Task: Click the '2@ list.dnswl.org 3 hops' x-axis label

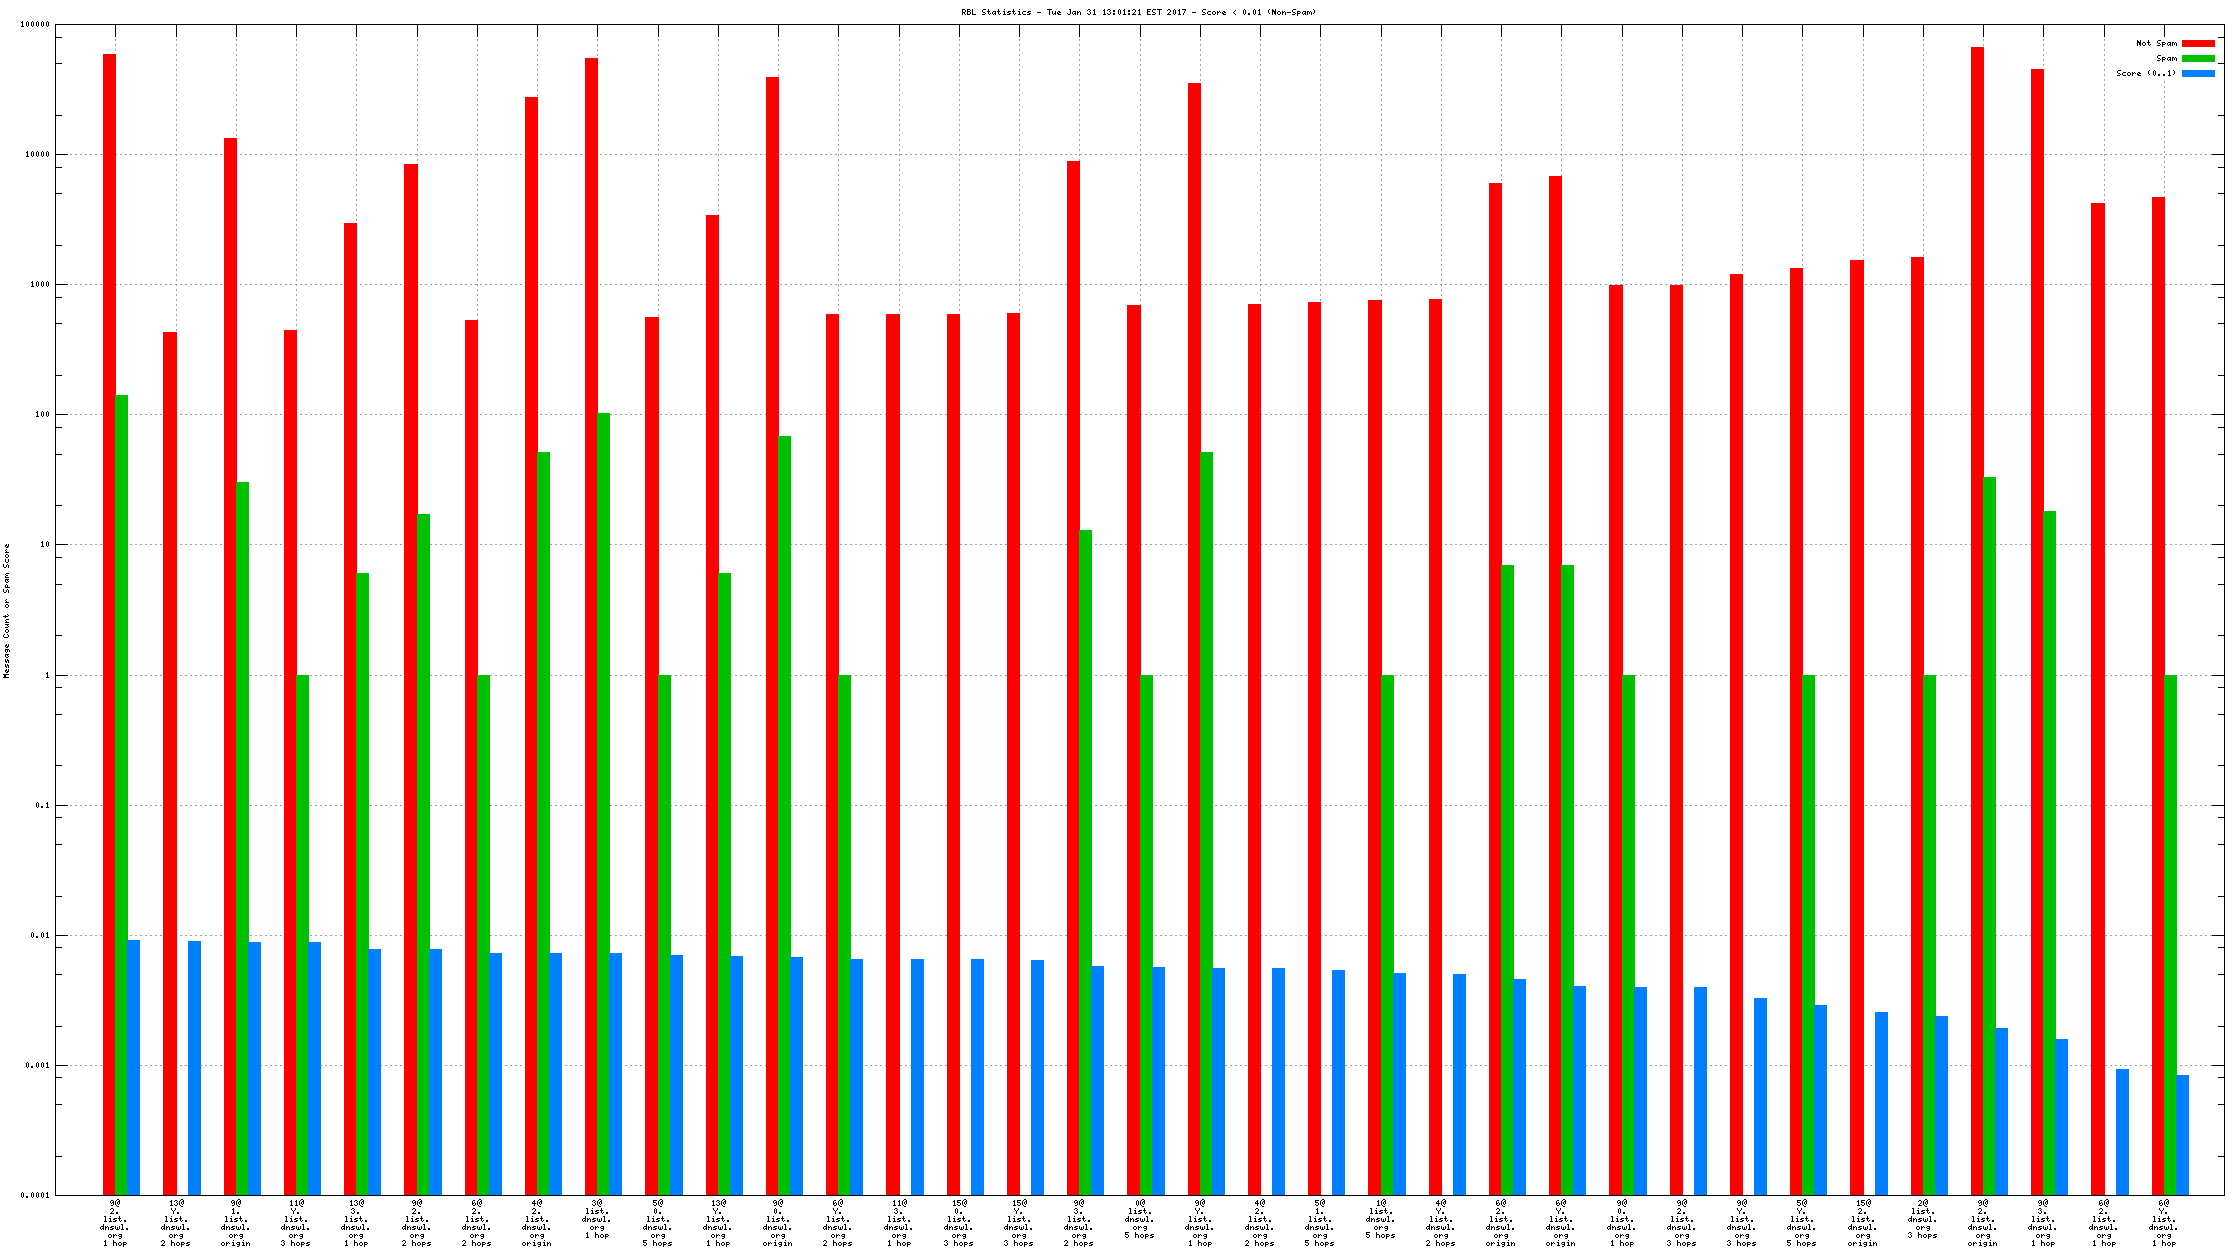Action: tap(1922, 1219)
